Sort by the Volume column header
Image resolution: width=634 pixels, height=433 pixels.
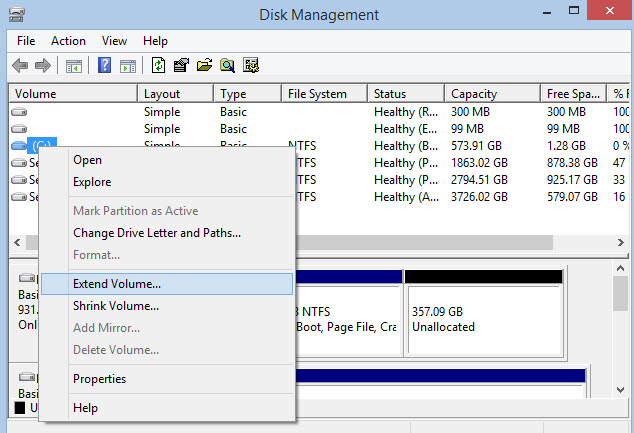click(73, 94)
